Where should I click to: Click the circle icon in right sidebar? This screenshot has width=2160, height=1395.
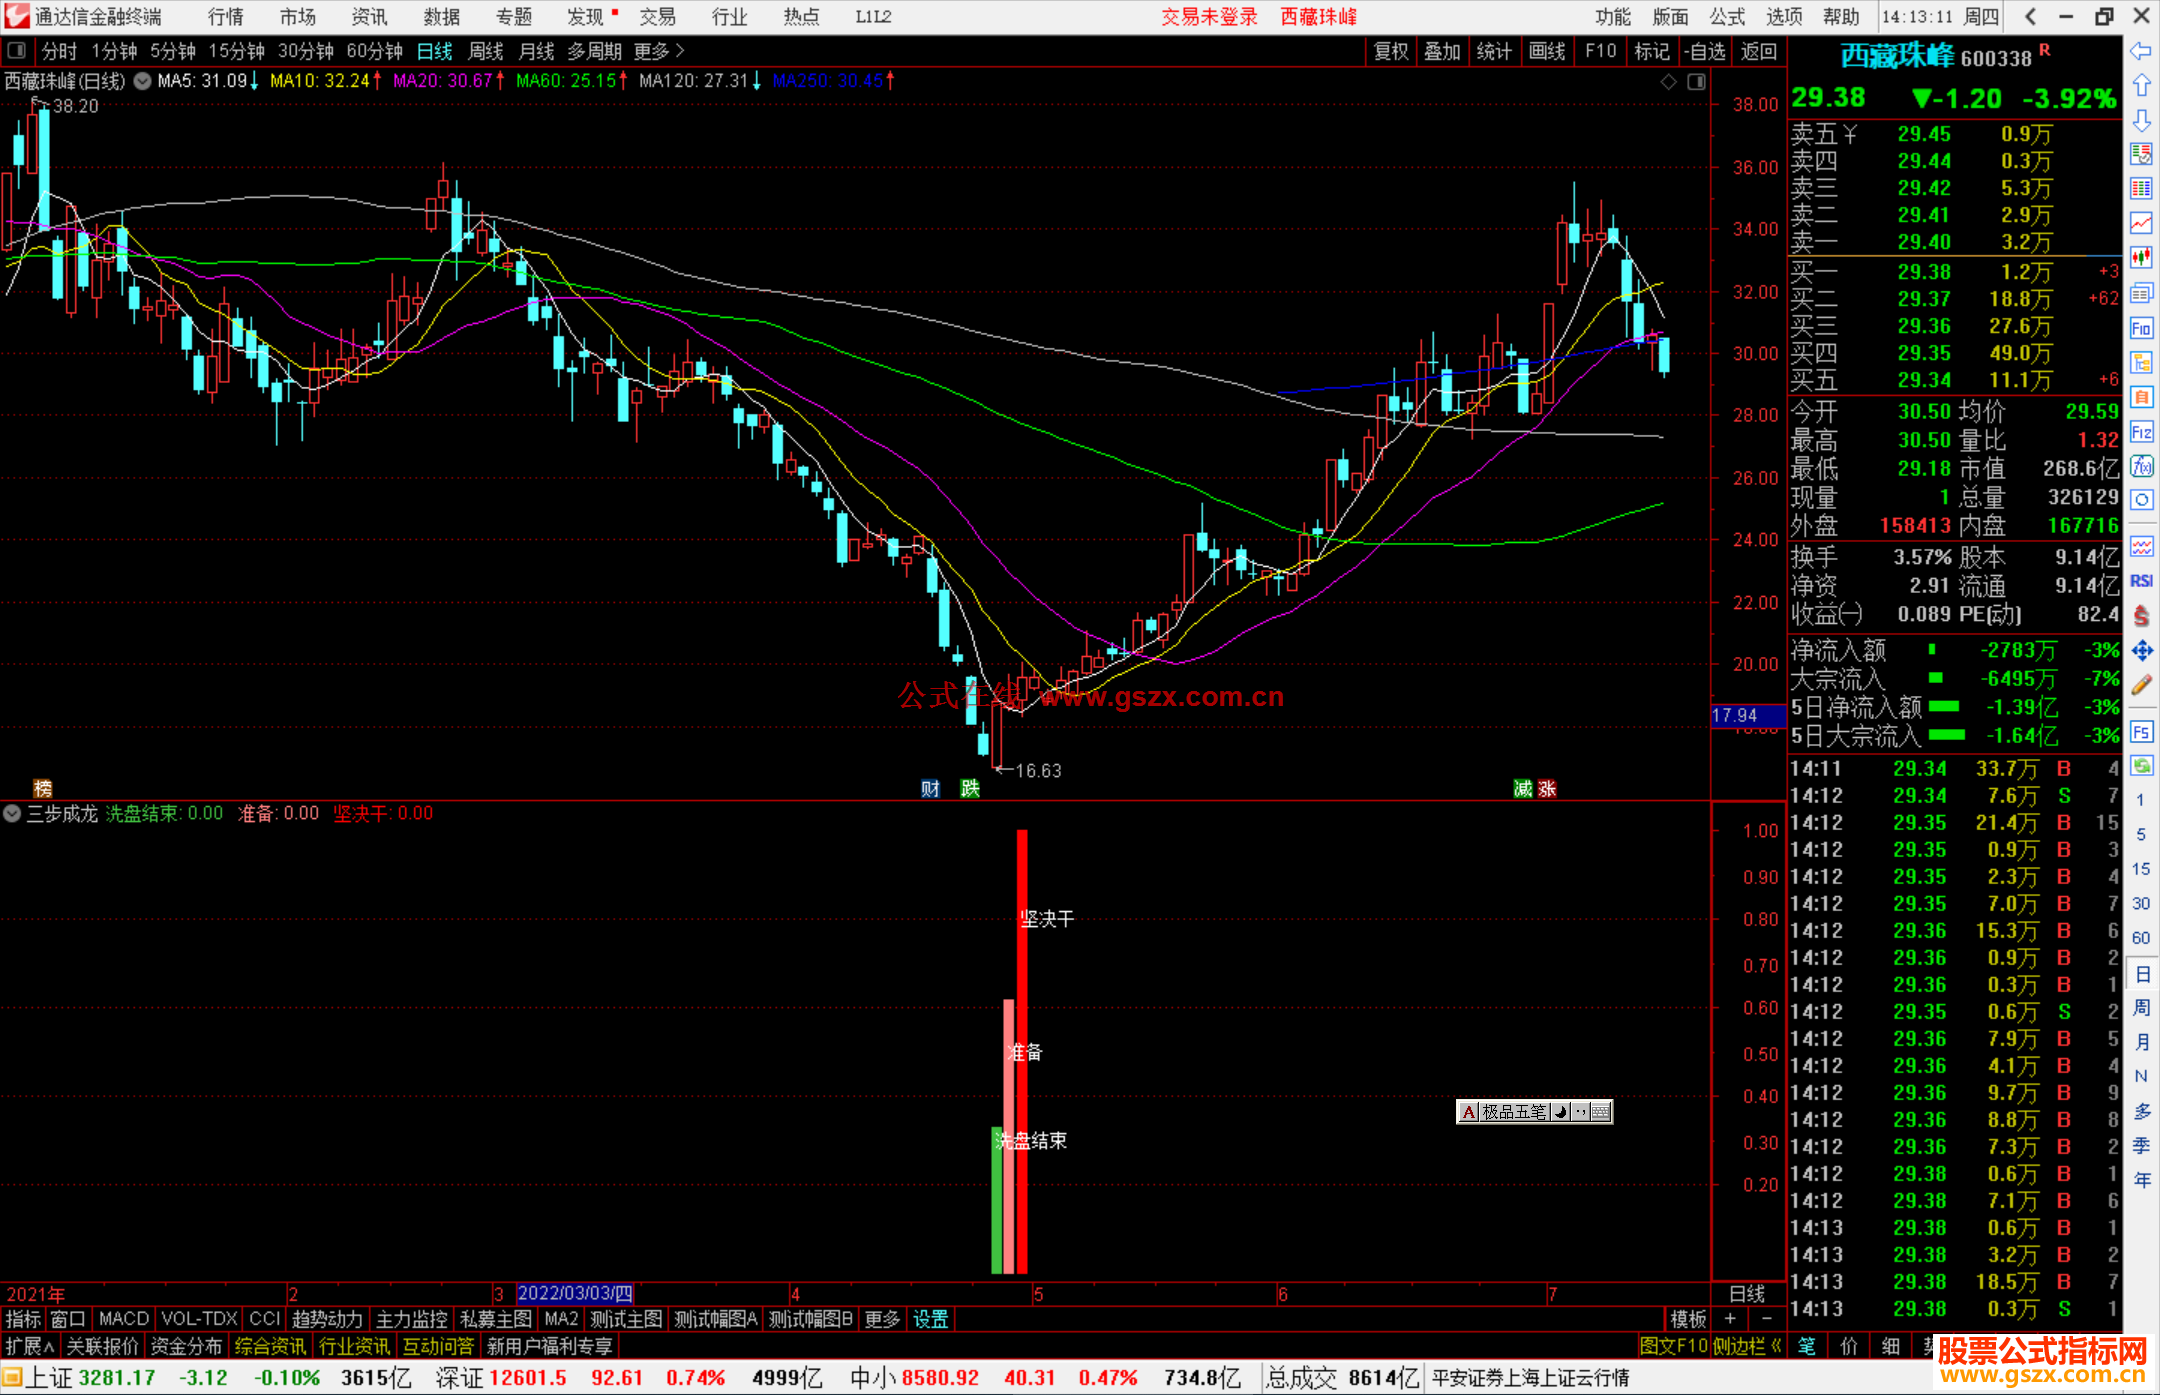coord(2141,500)
